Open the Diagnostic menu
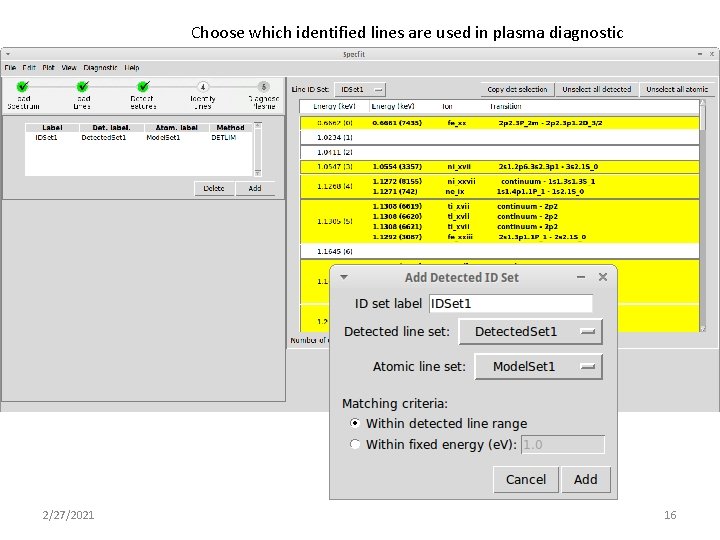This screenshot has width=720, height=540. [x=100, y=68]
